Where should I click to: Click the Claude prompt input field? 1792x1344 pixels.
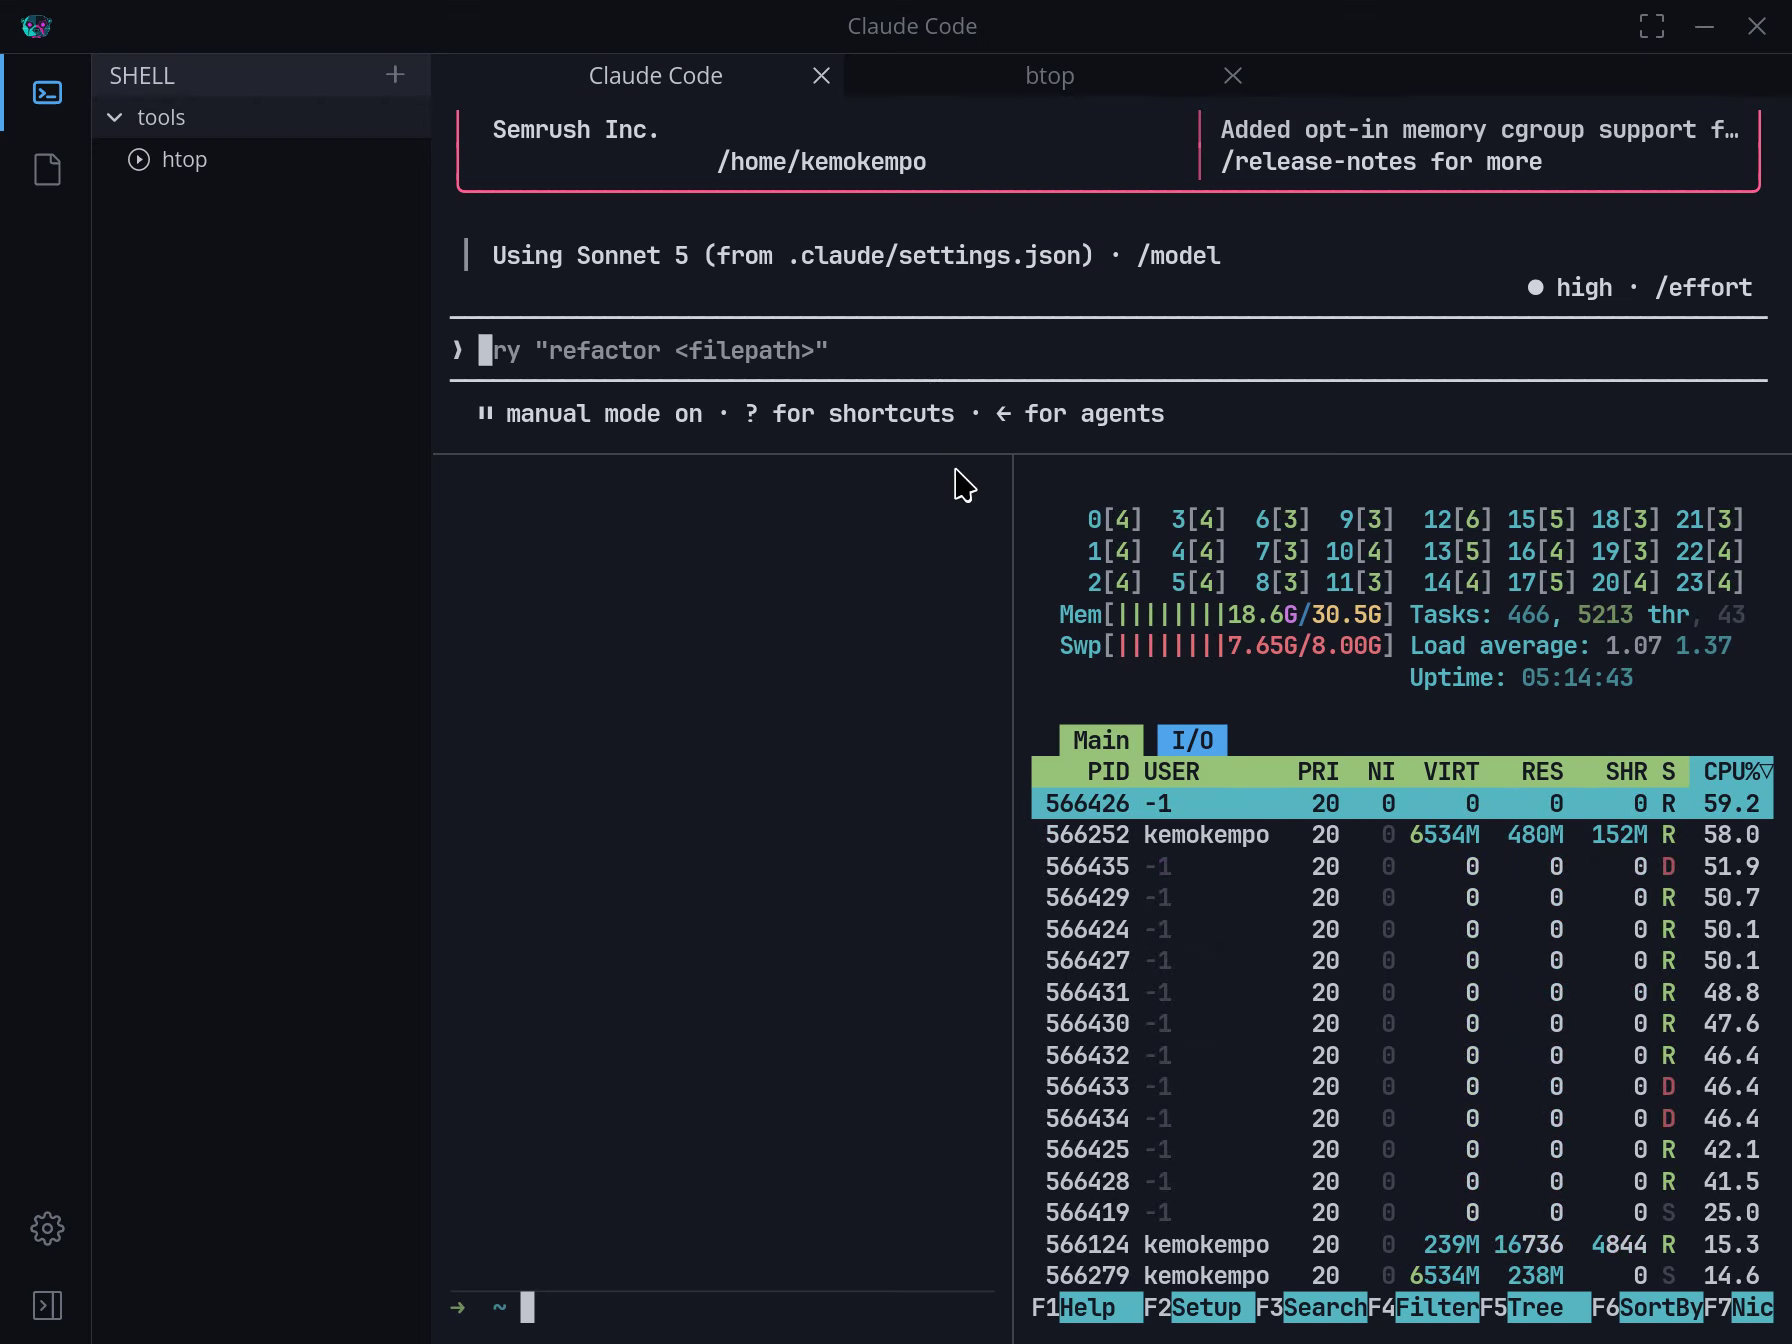[x=1108, y=350]
